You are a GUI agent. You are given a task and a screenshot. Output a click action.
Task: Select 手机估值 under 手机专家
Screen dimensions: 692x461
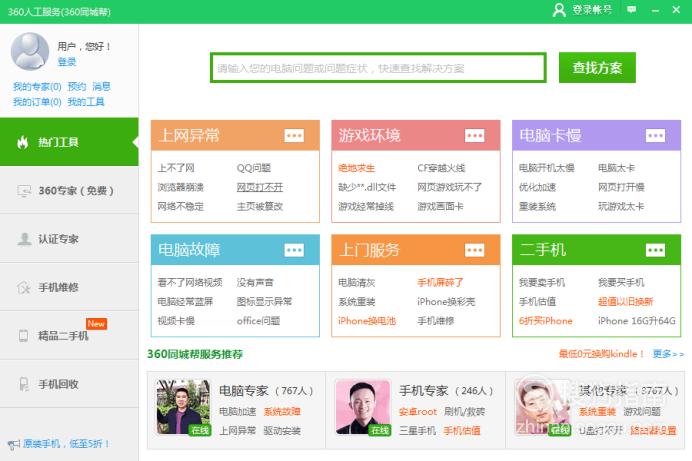coord(462,431)
